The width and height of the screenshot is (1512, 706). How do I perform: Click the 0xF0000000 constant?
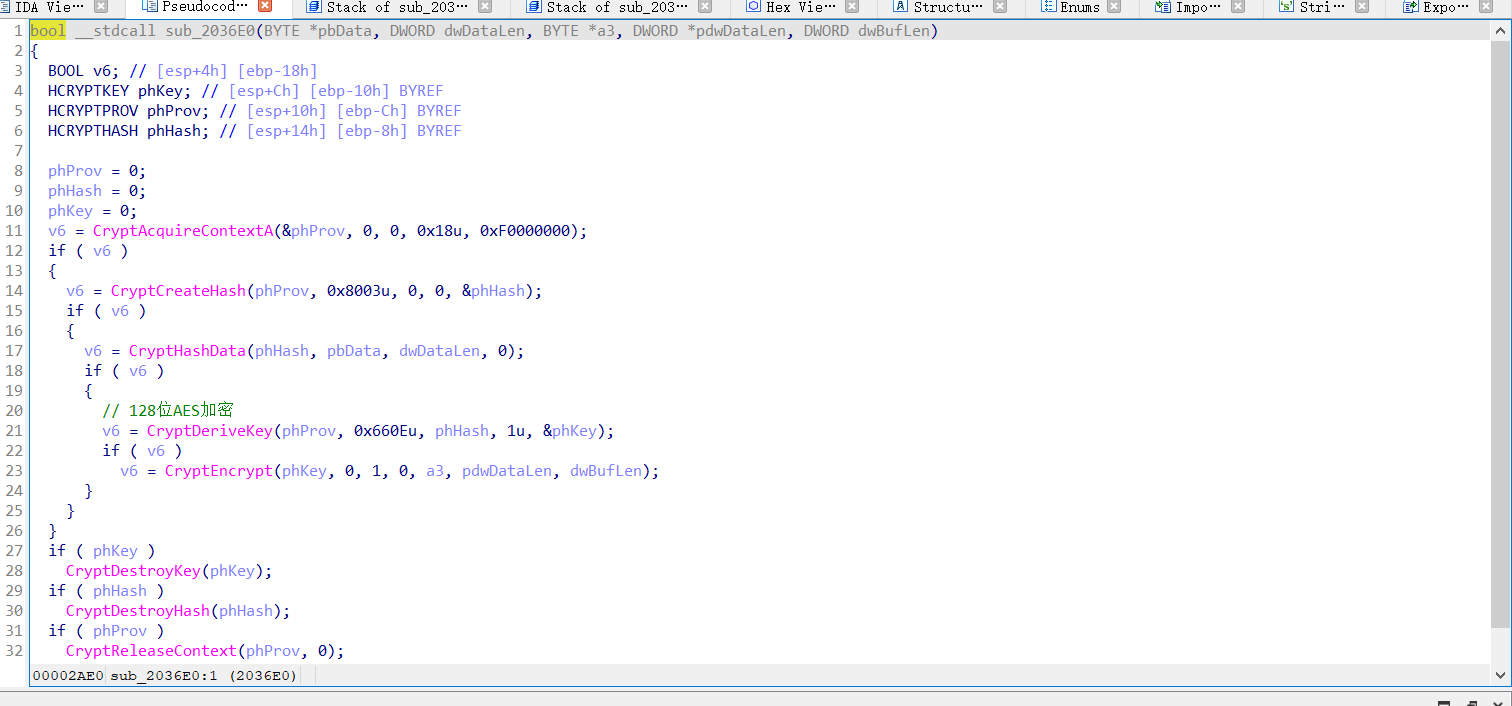(524, 231)
